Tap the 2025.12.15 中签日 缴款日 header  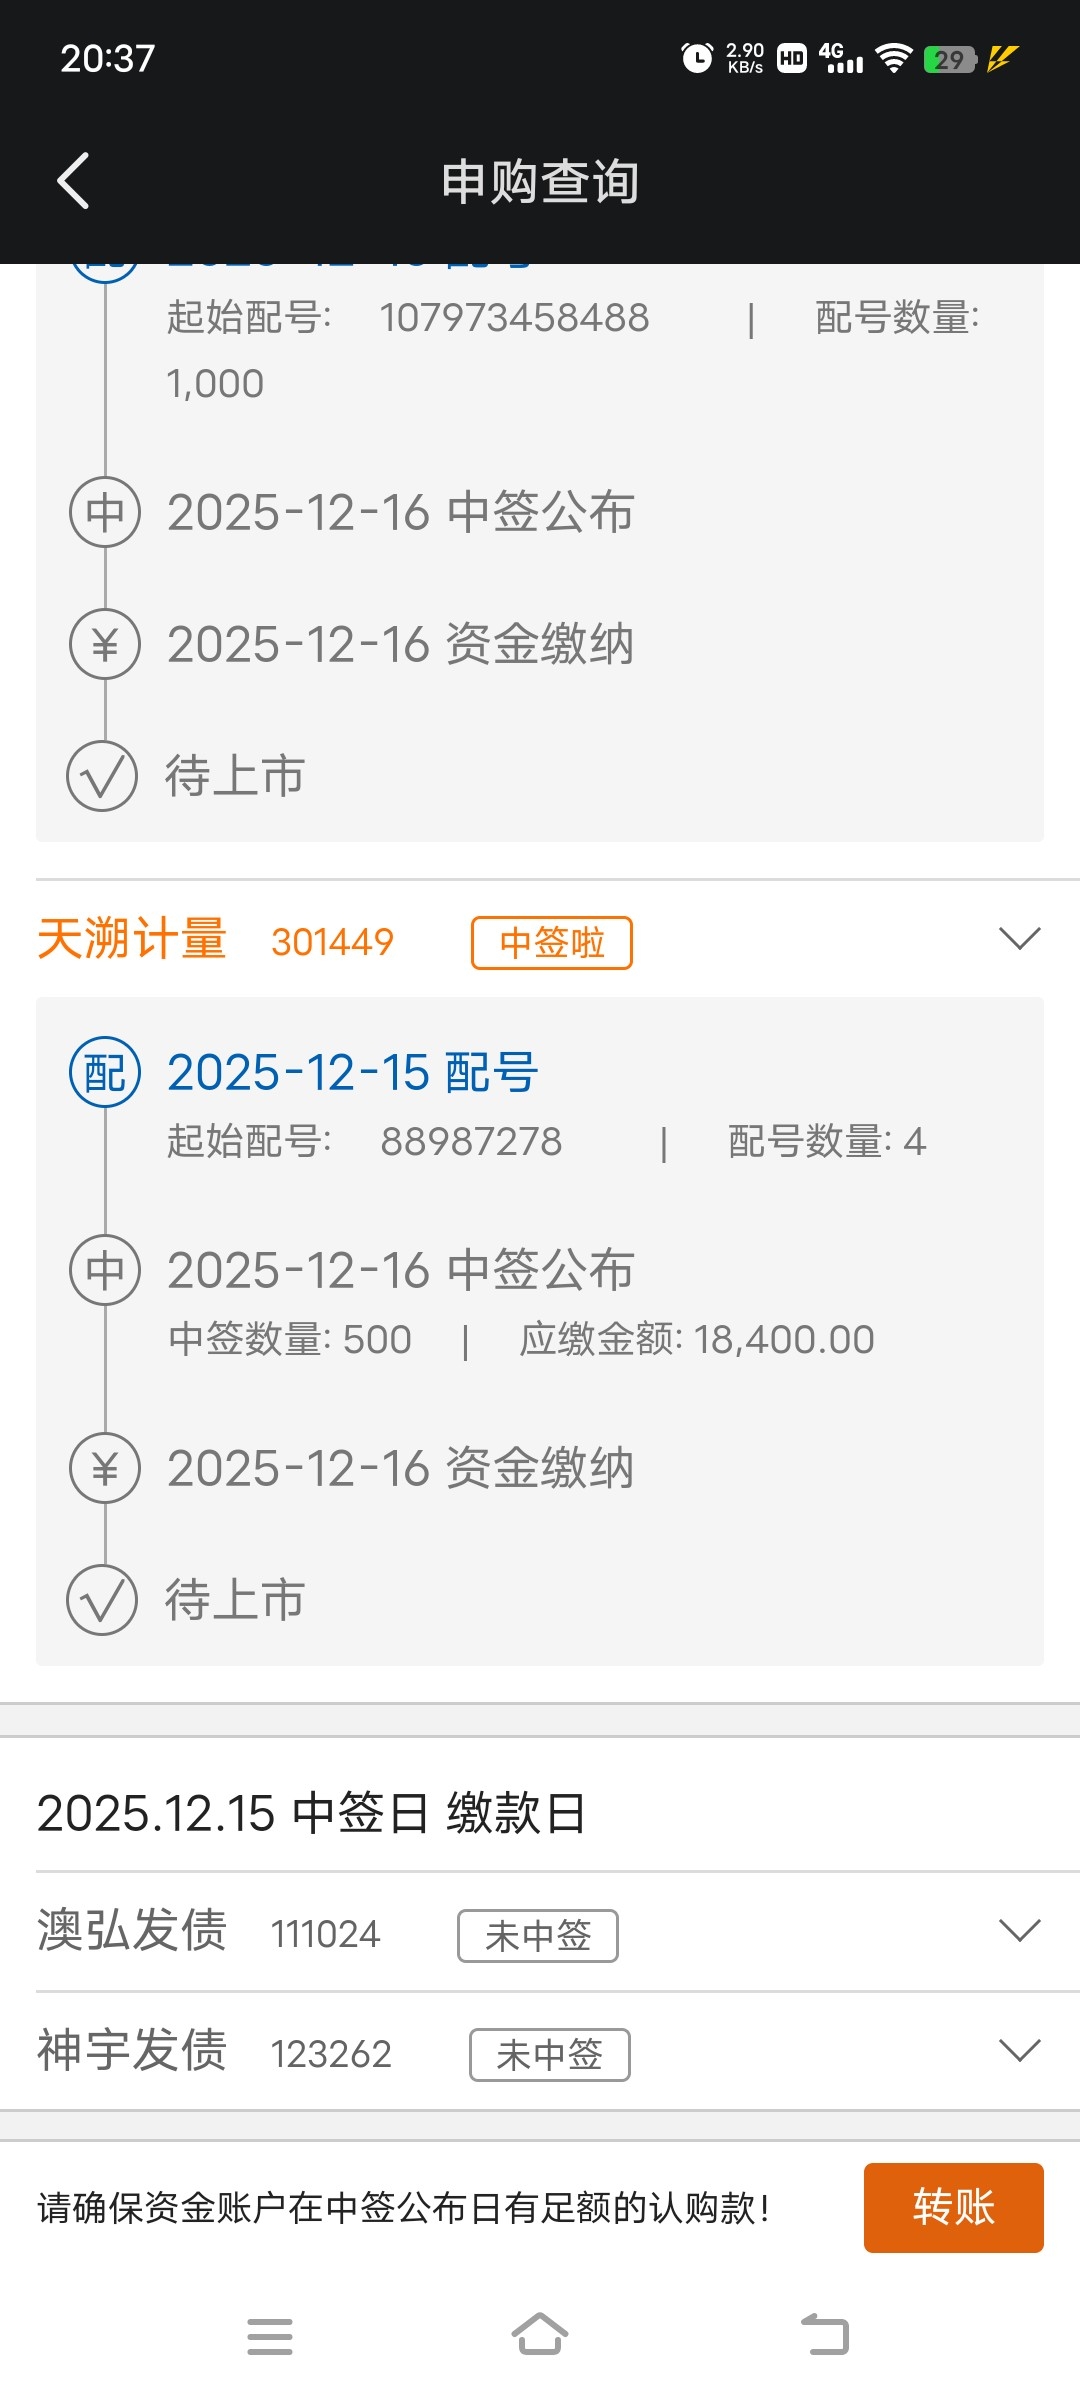(x=311, y=1813)
